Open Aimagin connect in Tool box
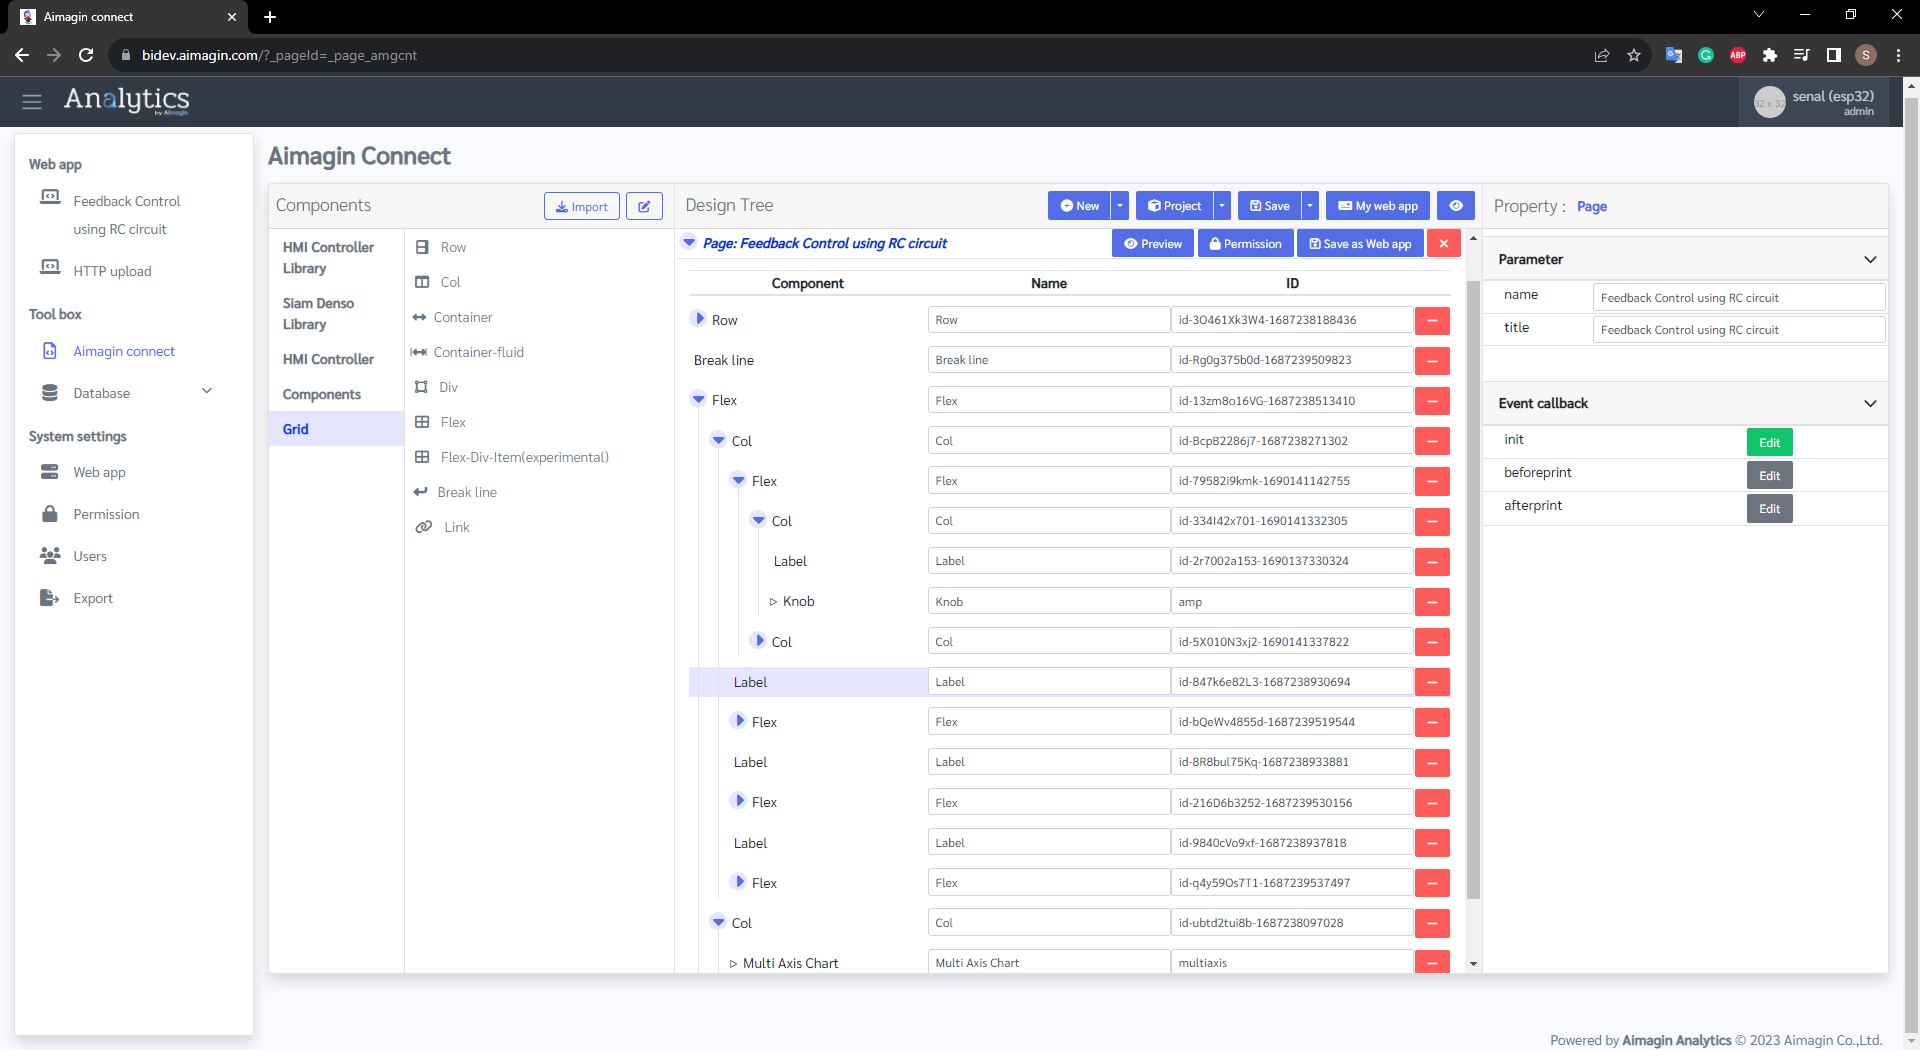Viewport: 1920px width, 1050px height. coord(123,351)
